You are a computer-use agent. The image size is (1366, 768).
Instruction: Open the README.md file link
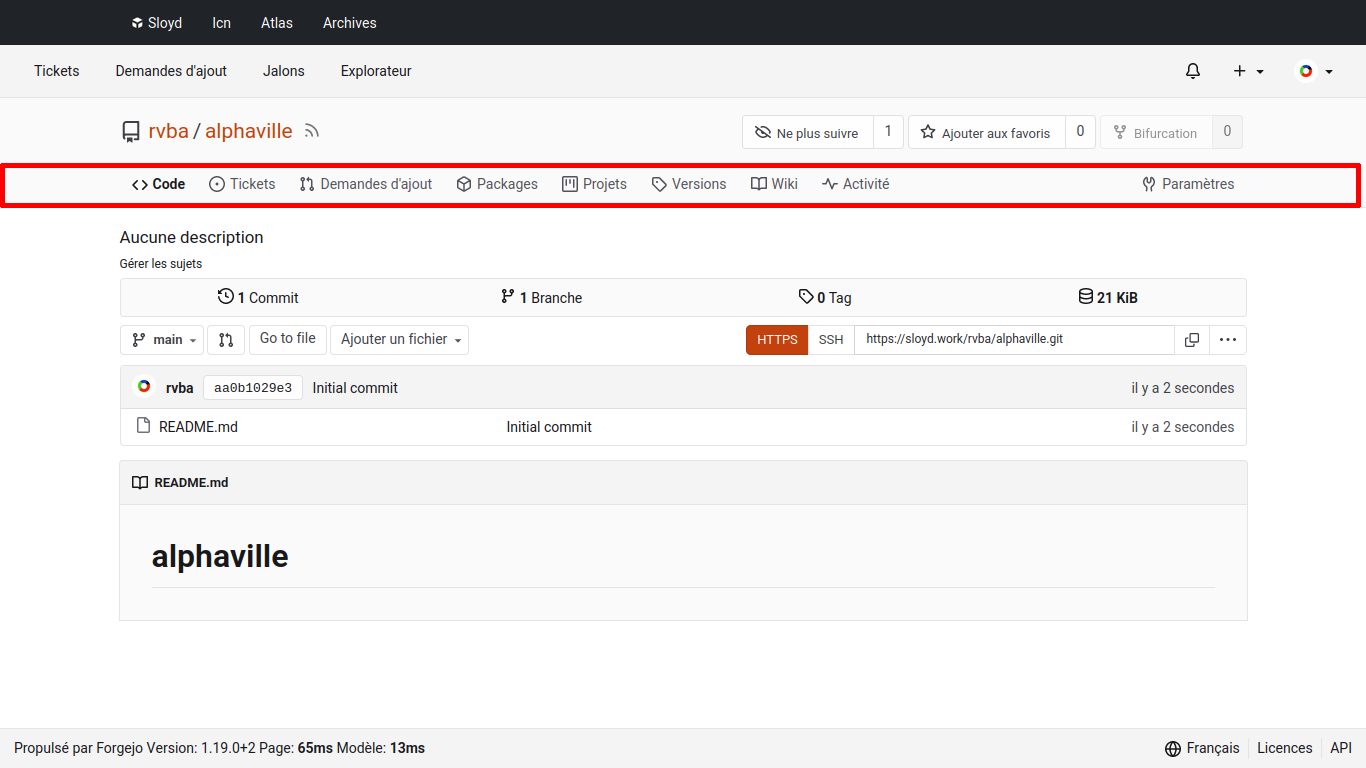click(198, 427)
